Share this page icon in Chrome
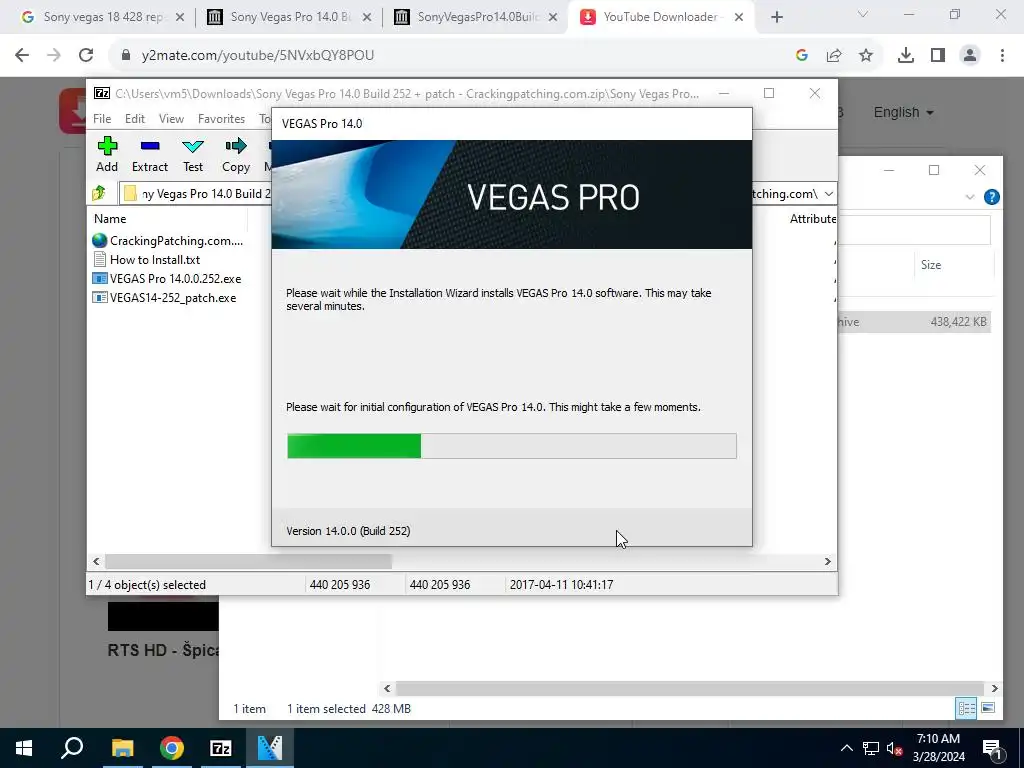This screenshot has height=768, width=1024. coord(834,56)
